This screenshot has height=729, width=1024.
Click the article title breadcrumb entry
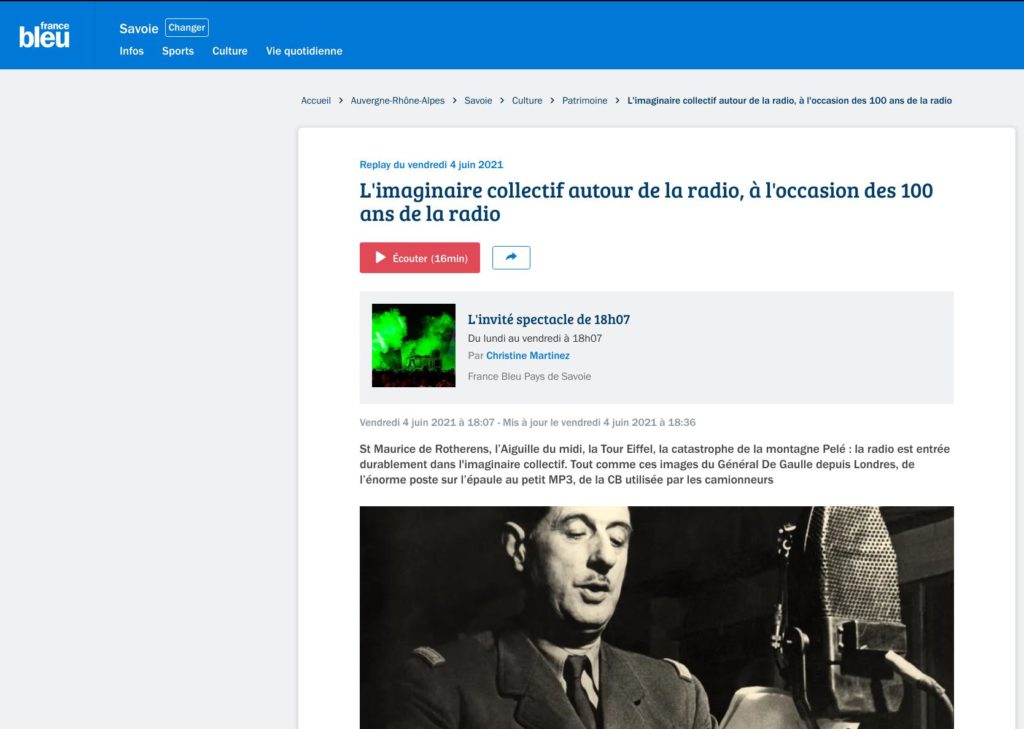click(790, 101)
